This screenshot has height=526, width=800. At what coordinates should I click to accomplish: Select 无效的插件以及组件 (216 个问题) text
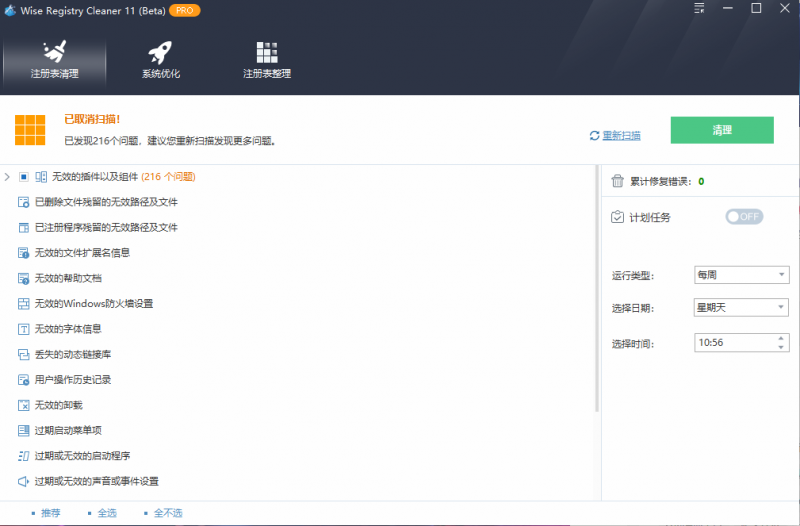pos(124,177)
